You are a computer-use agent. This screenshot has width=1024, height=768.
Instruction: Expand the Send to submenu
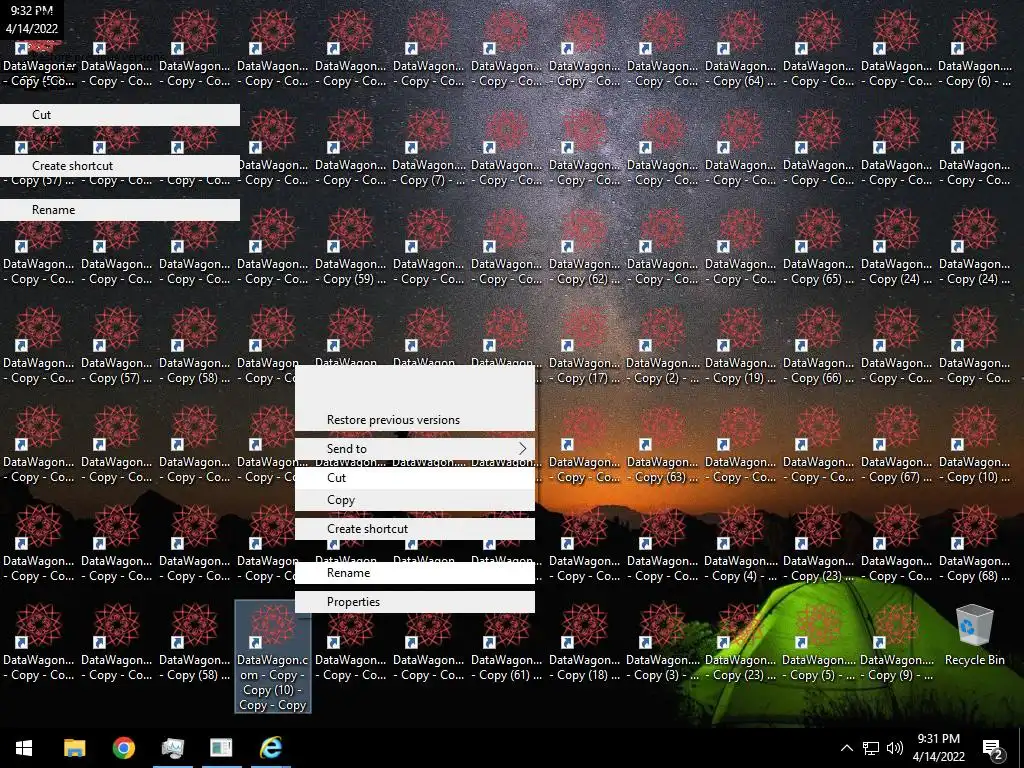pos(415,449)
